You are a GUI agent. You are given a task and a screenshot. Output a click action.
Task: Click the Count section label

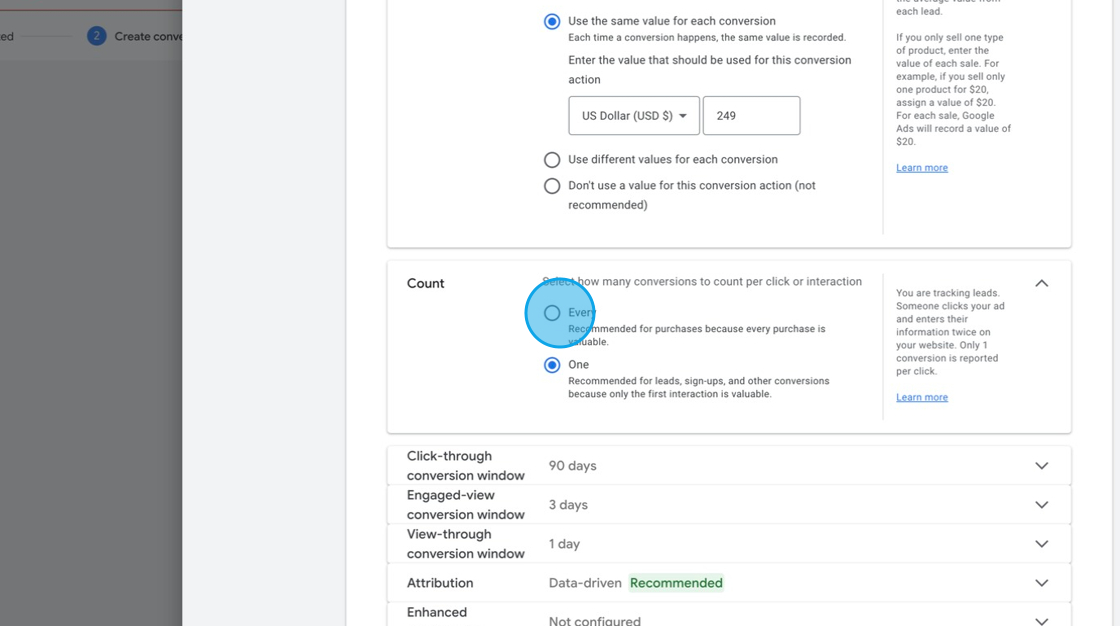(x=425, y=283)
